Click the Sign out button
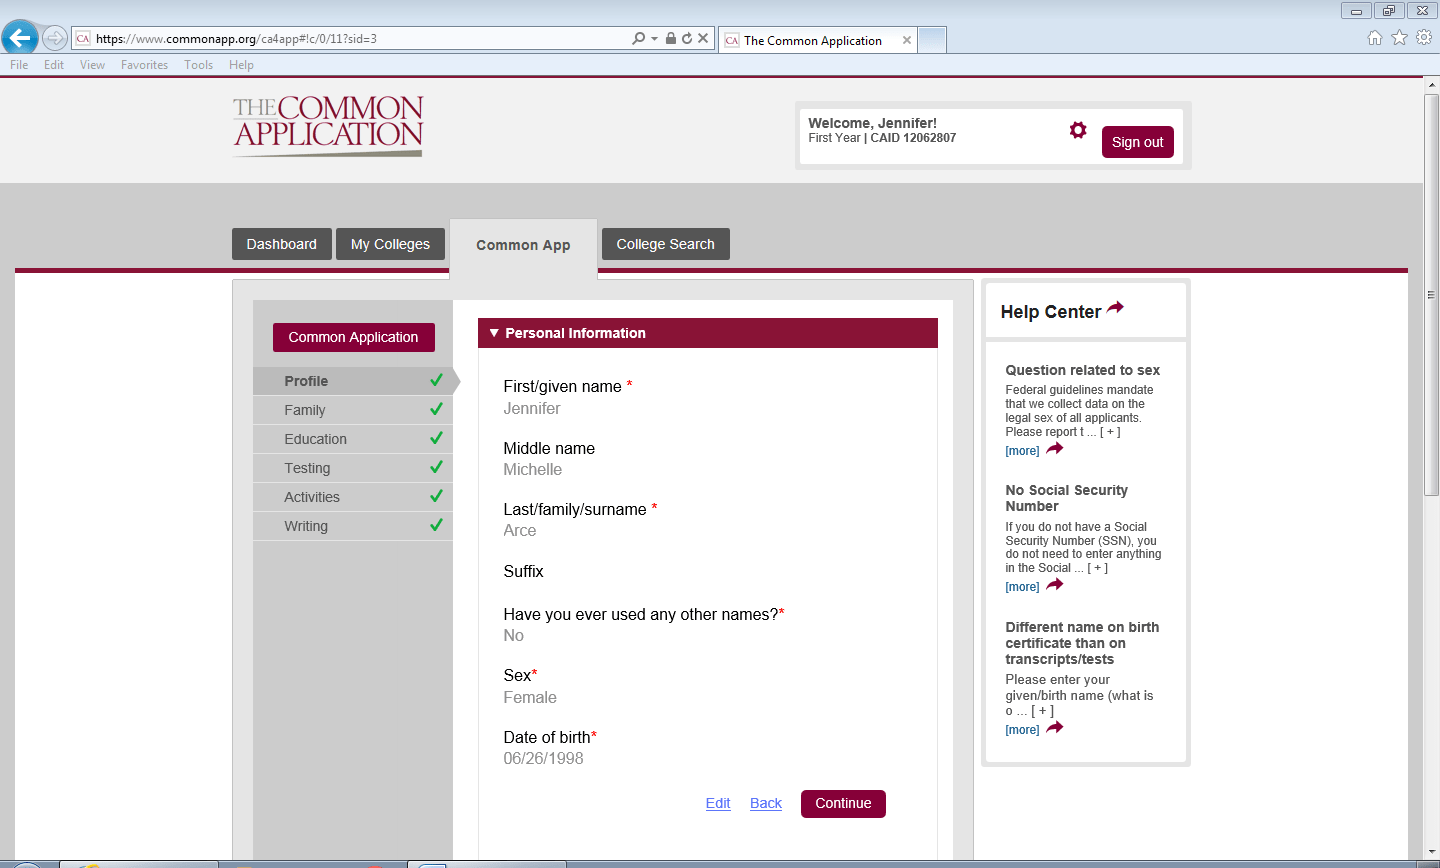Viewport: 1440px width, 868px height. point(1138,142)
